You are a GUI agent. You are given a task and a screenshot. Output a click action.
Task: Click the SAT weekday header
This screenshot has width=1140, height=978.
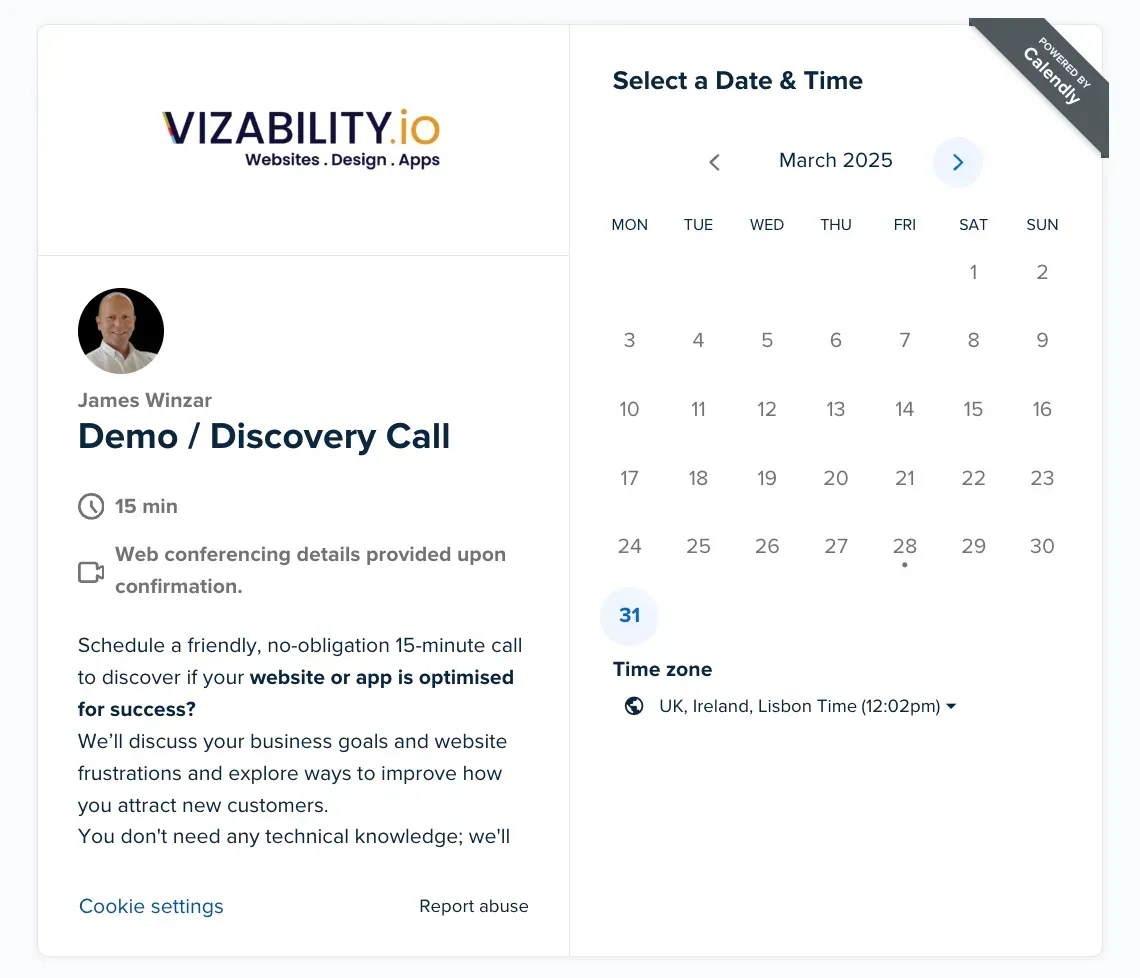coord(974,225)
